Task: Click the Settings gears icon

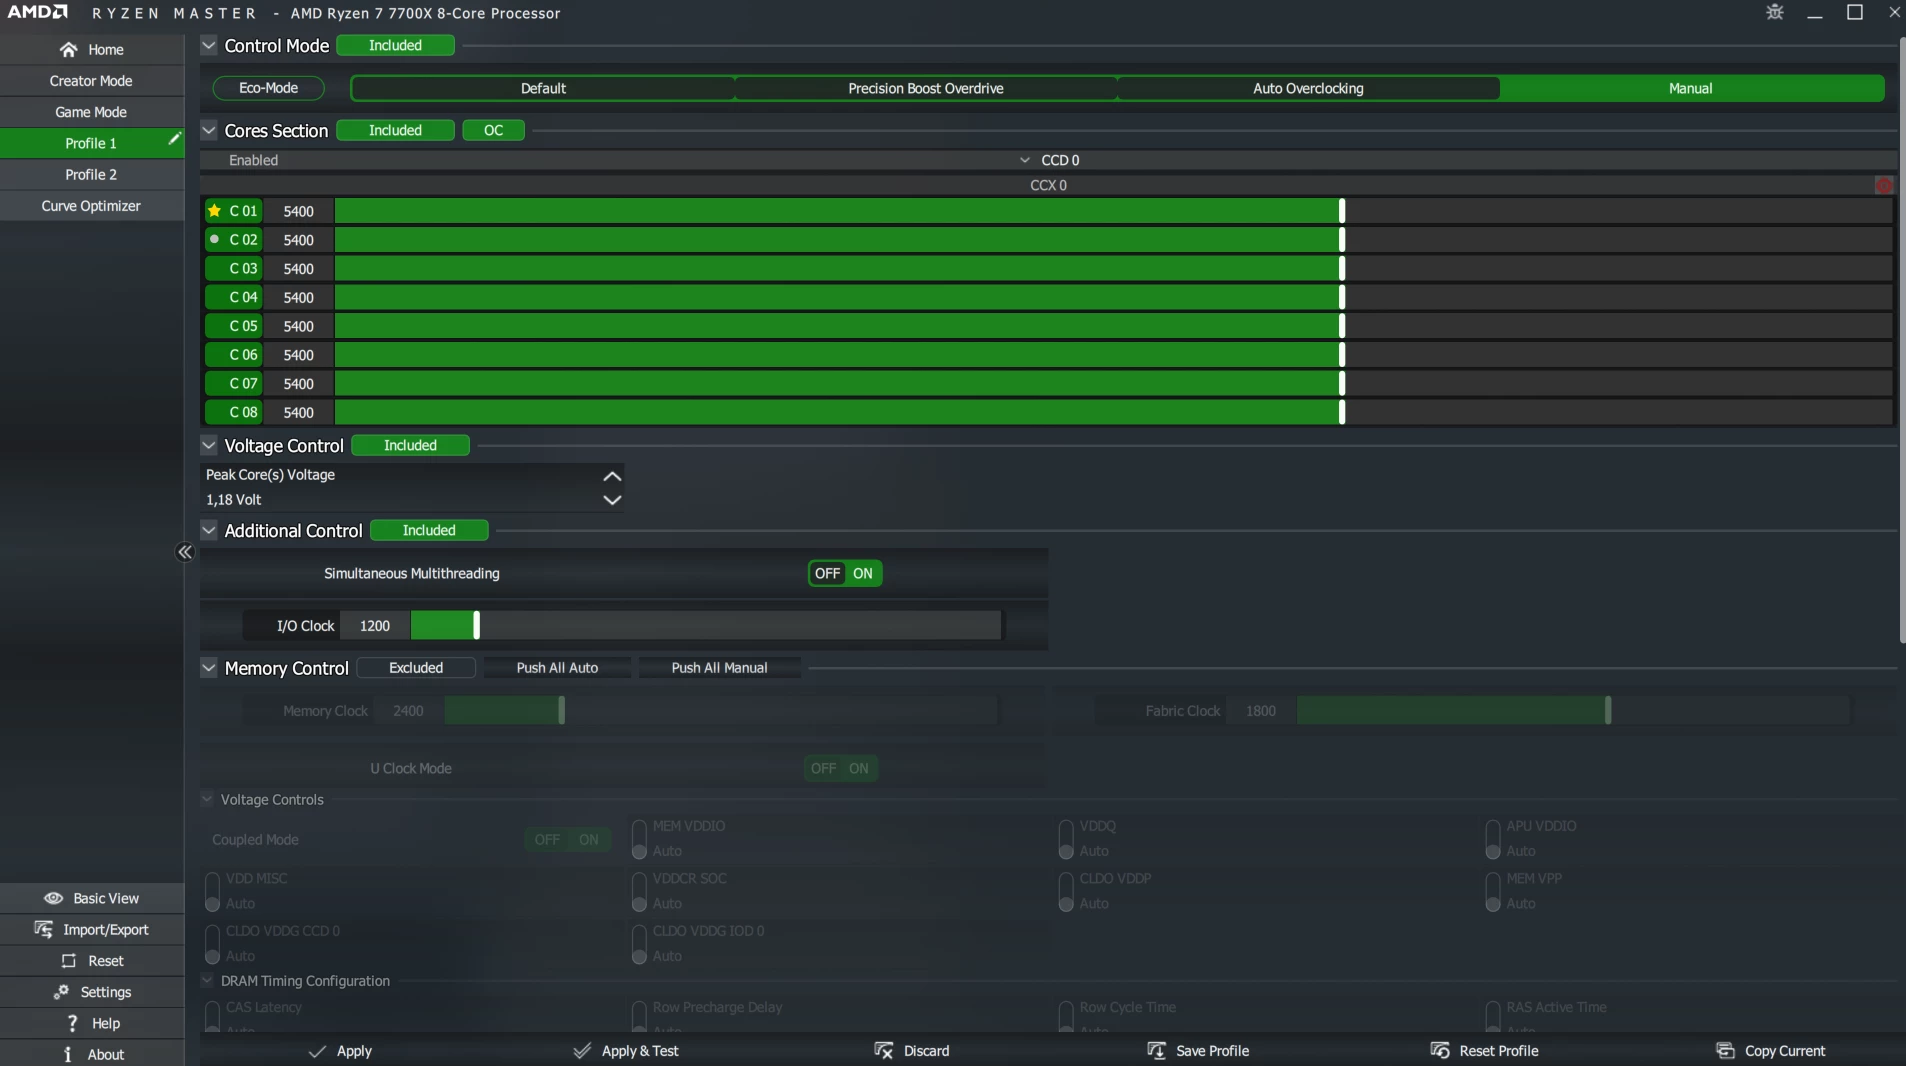Action: (61, 991)
